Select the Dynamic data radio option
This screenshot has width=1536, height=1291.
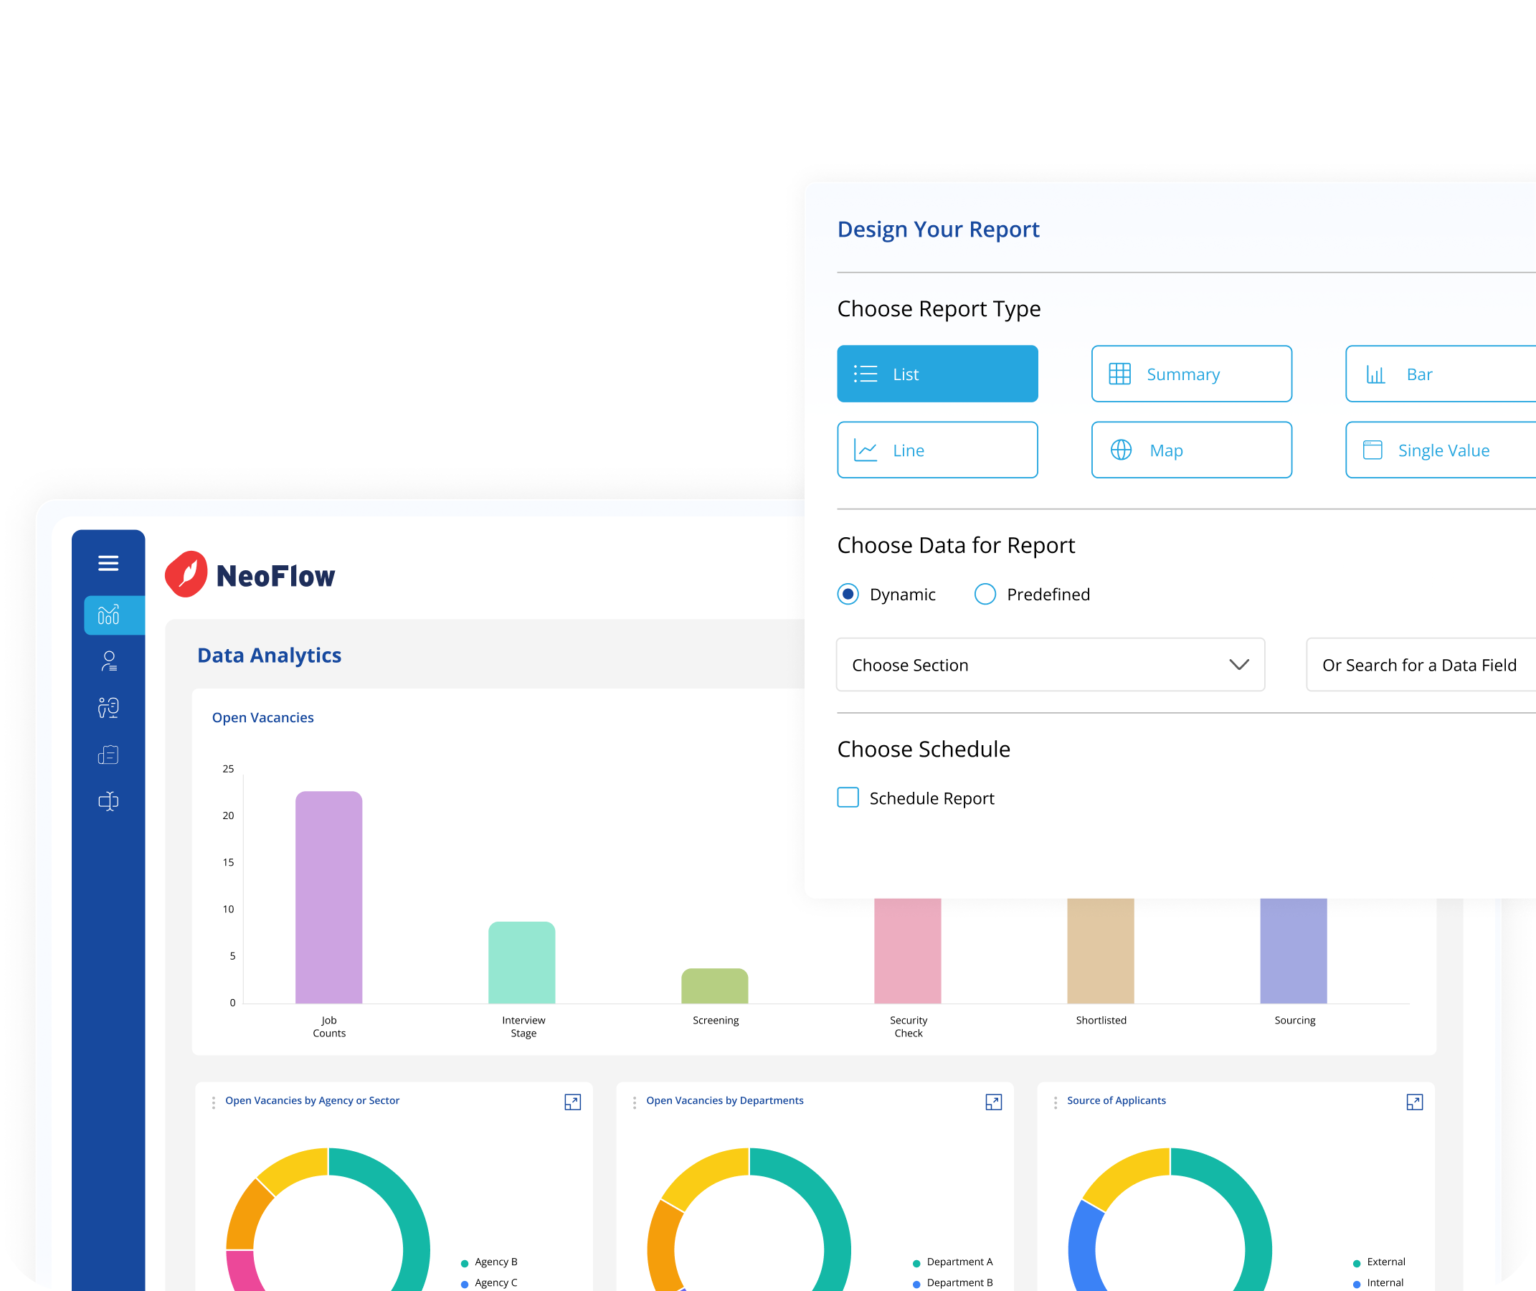pos(848,594)
